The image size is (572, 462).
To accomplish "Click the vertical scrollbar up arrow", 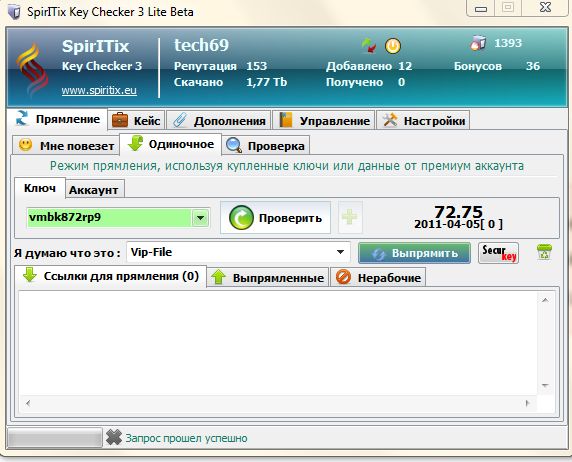I will [x=545, y=300].
